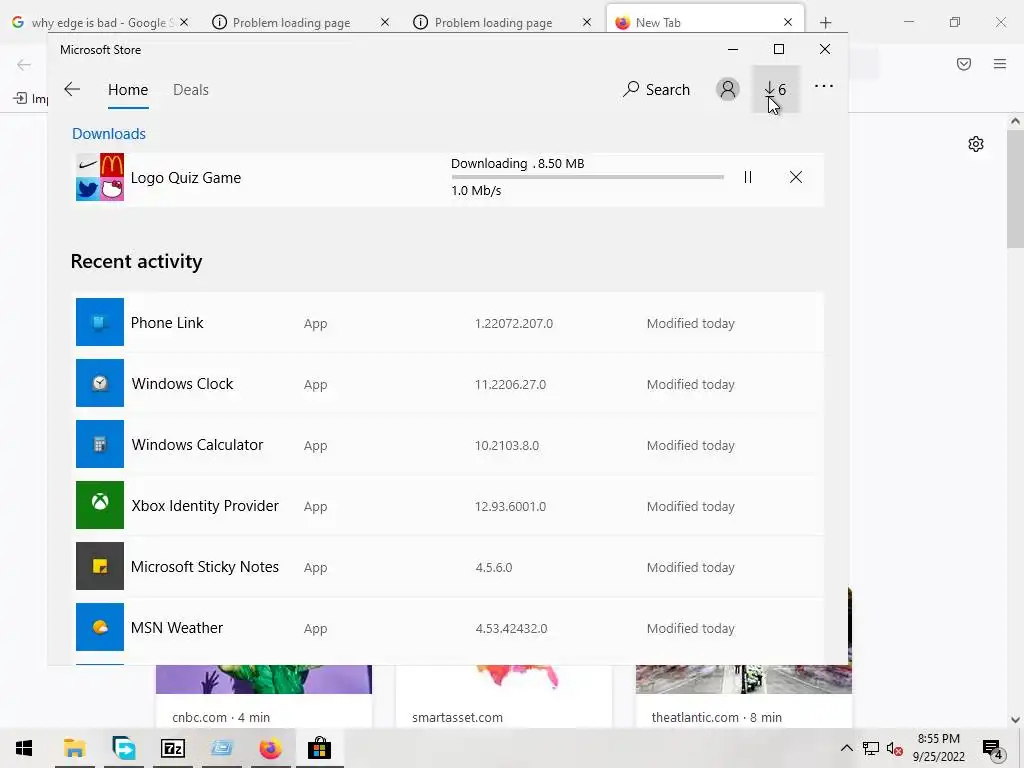Screen dimensions: 1024x768
Task: Click version 4.5.6.0 text
Action: point(494,568)
